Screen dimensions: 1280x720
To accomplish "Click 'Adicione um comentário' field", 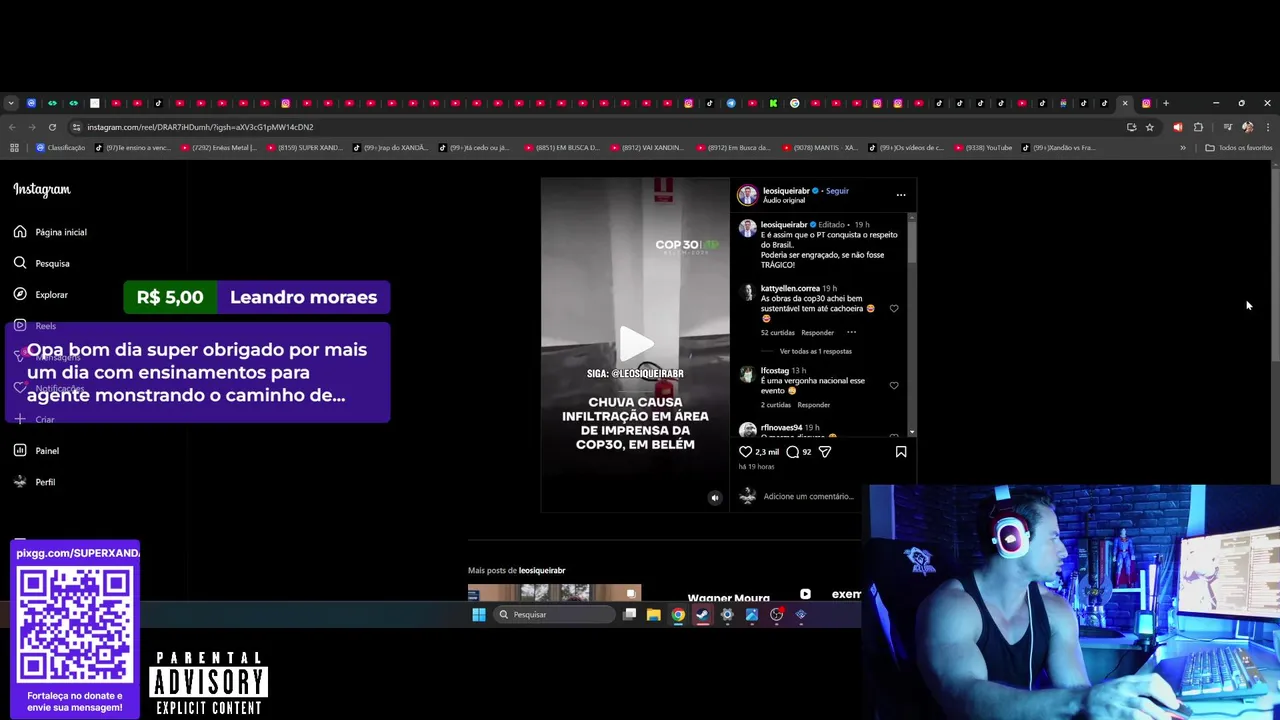I will click(x=808, y=497).
